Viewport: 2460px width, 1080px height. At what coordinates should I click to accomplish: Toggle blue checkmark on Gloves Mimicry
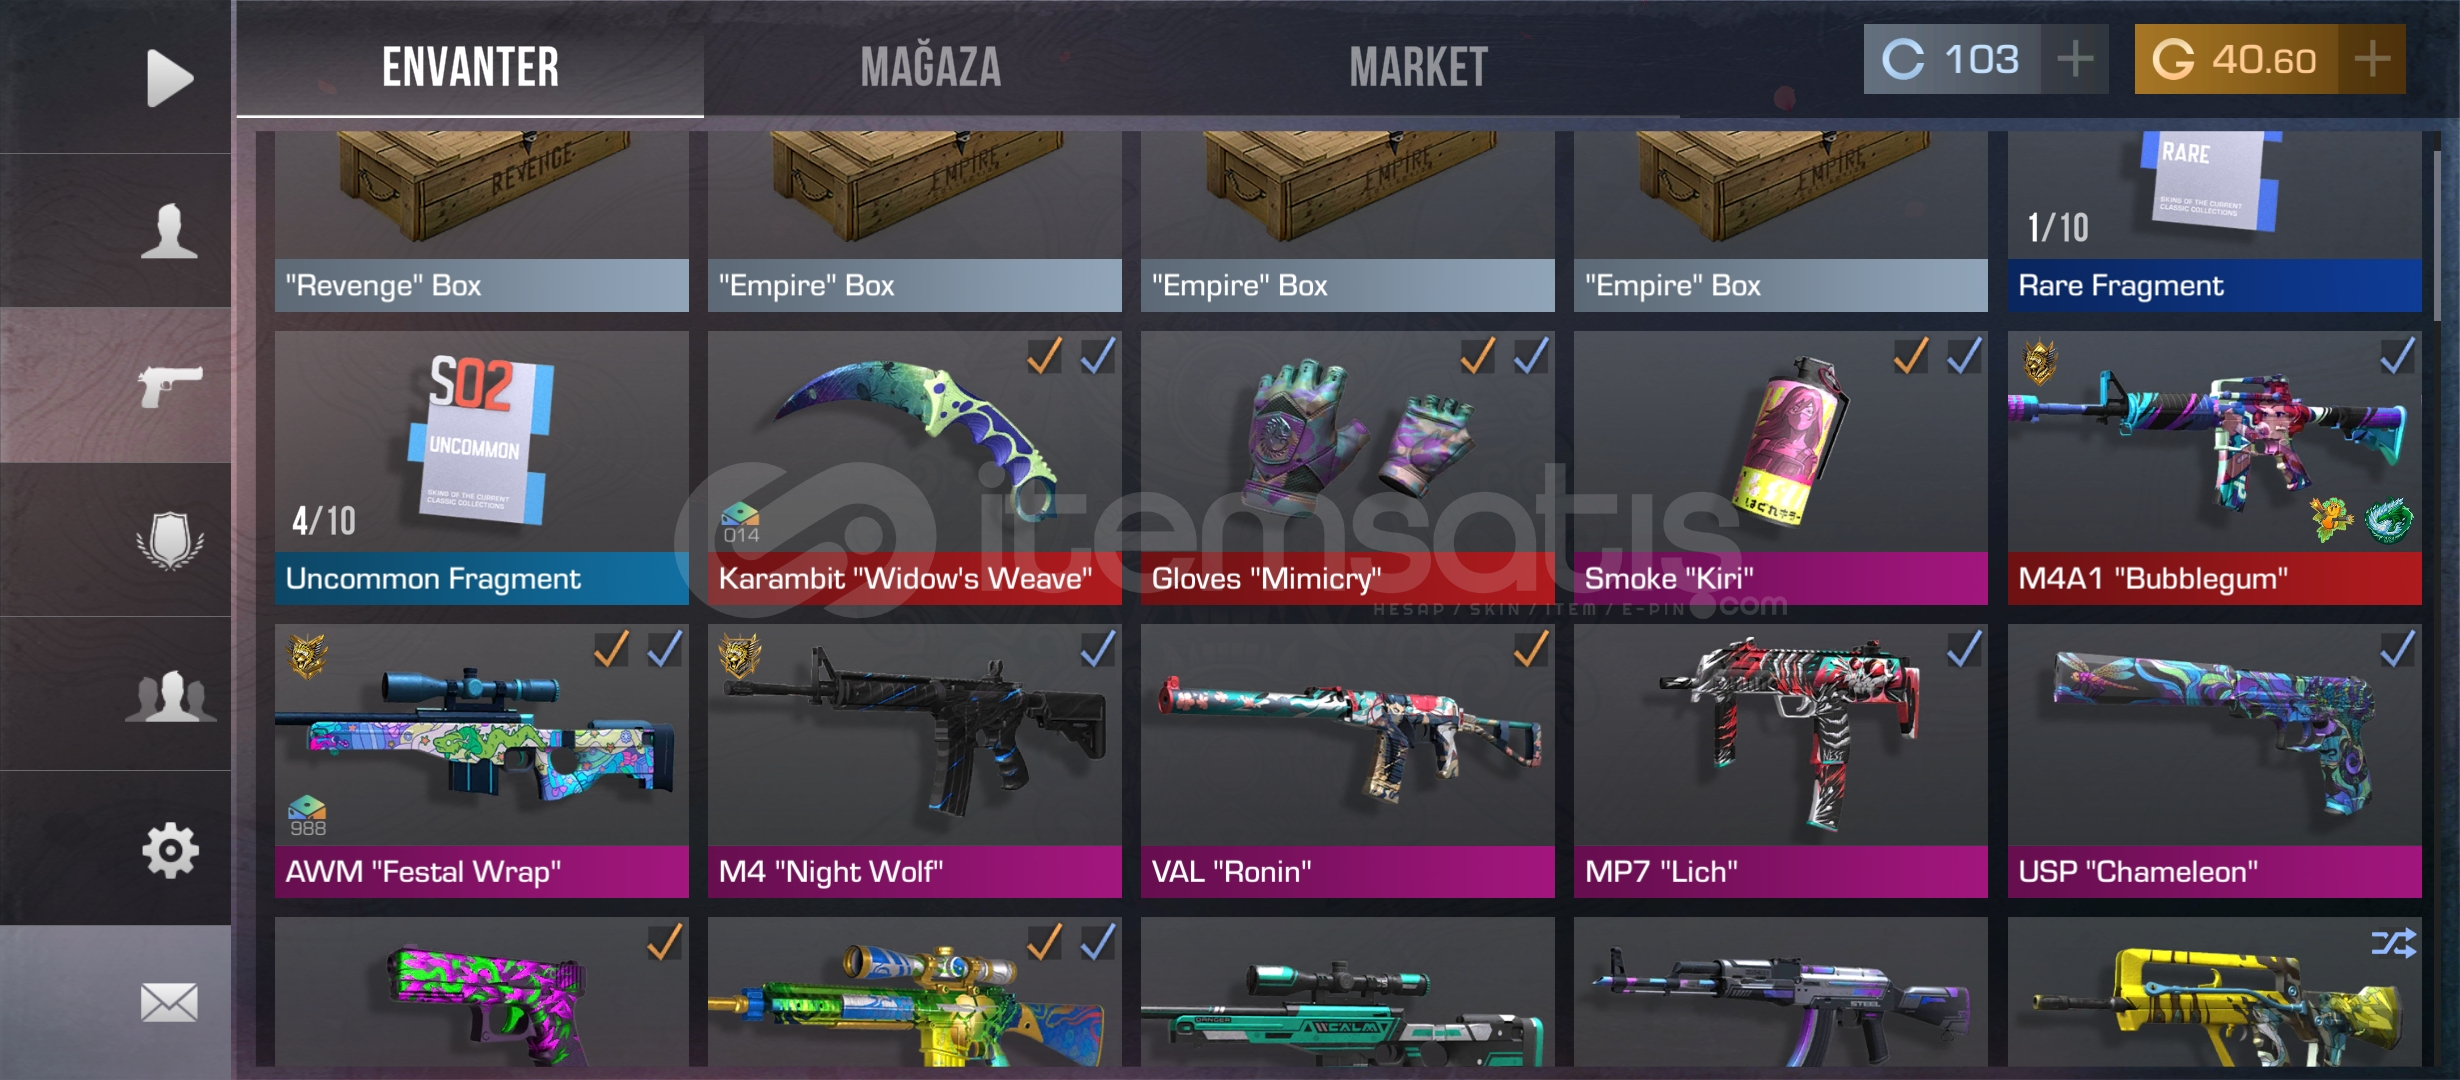(x=1531, y=356)
